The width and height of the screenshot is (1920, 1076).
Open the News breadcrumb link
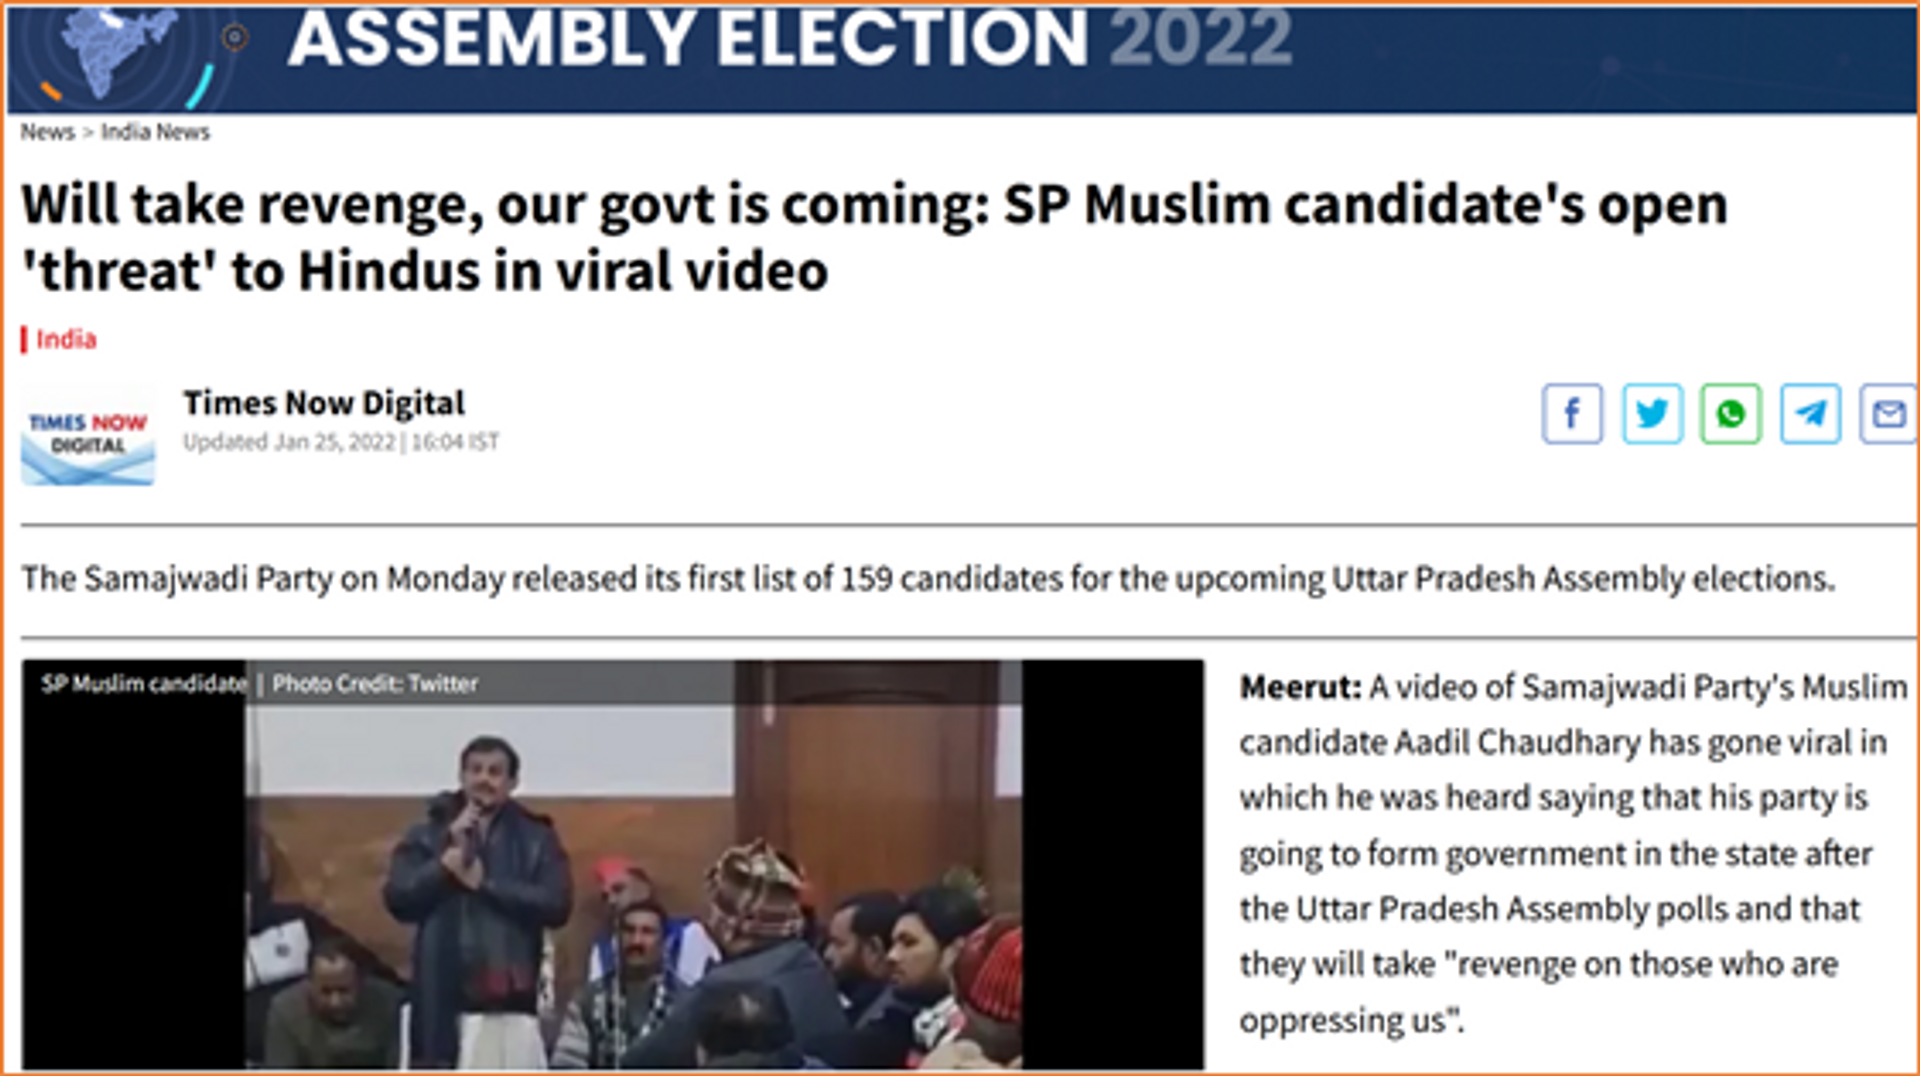pos(47,132)
